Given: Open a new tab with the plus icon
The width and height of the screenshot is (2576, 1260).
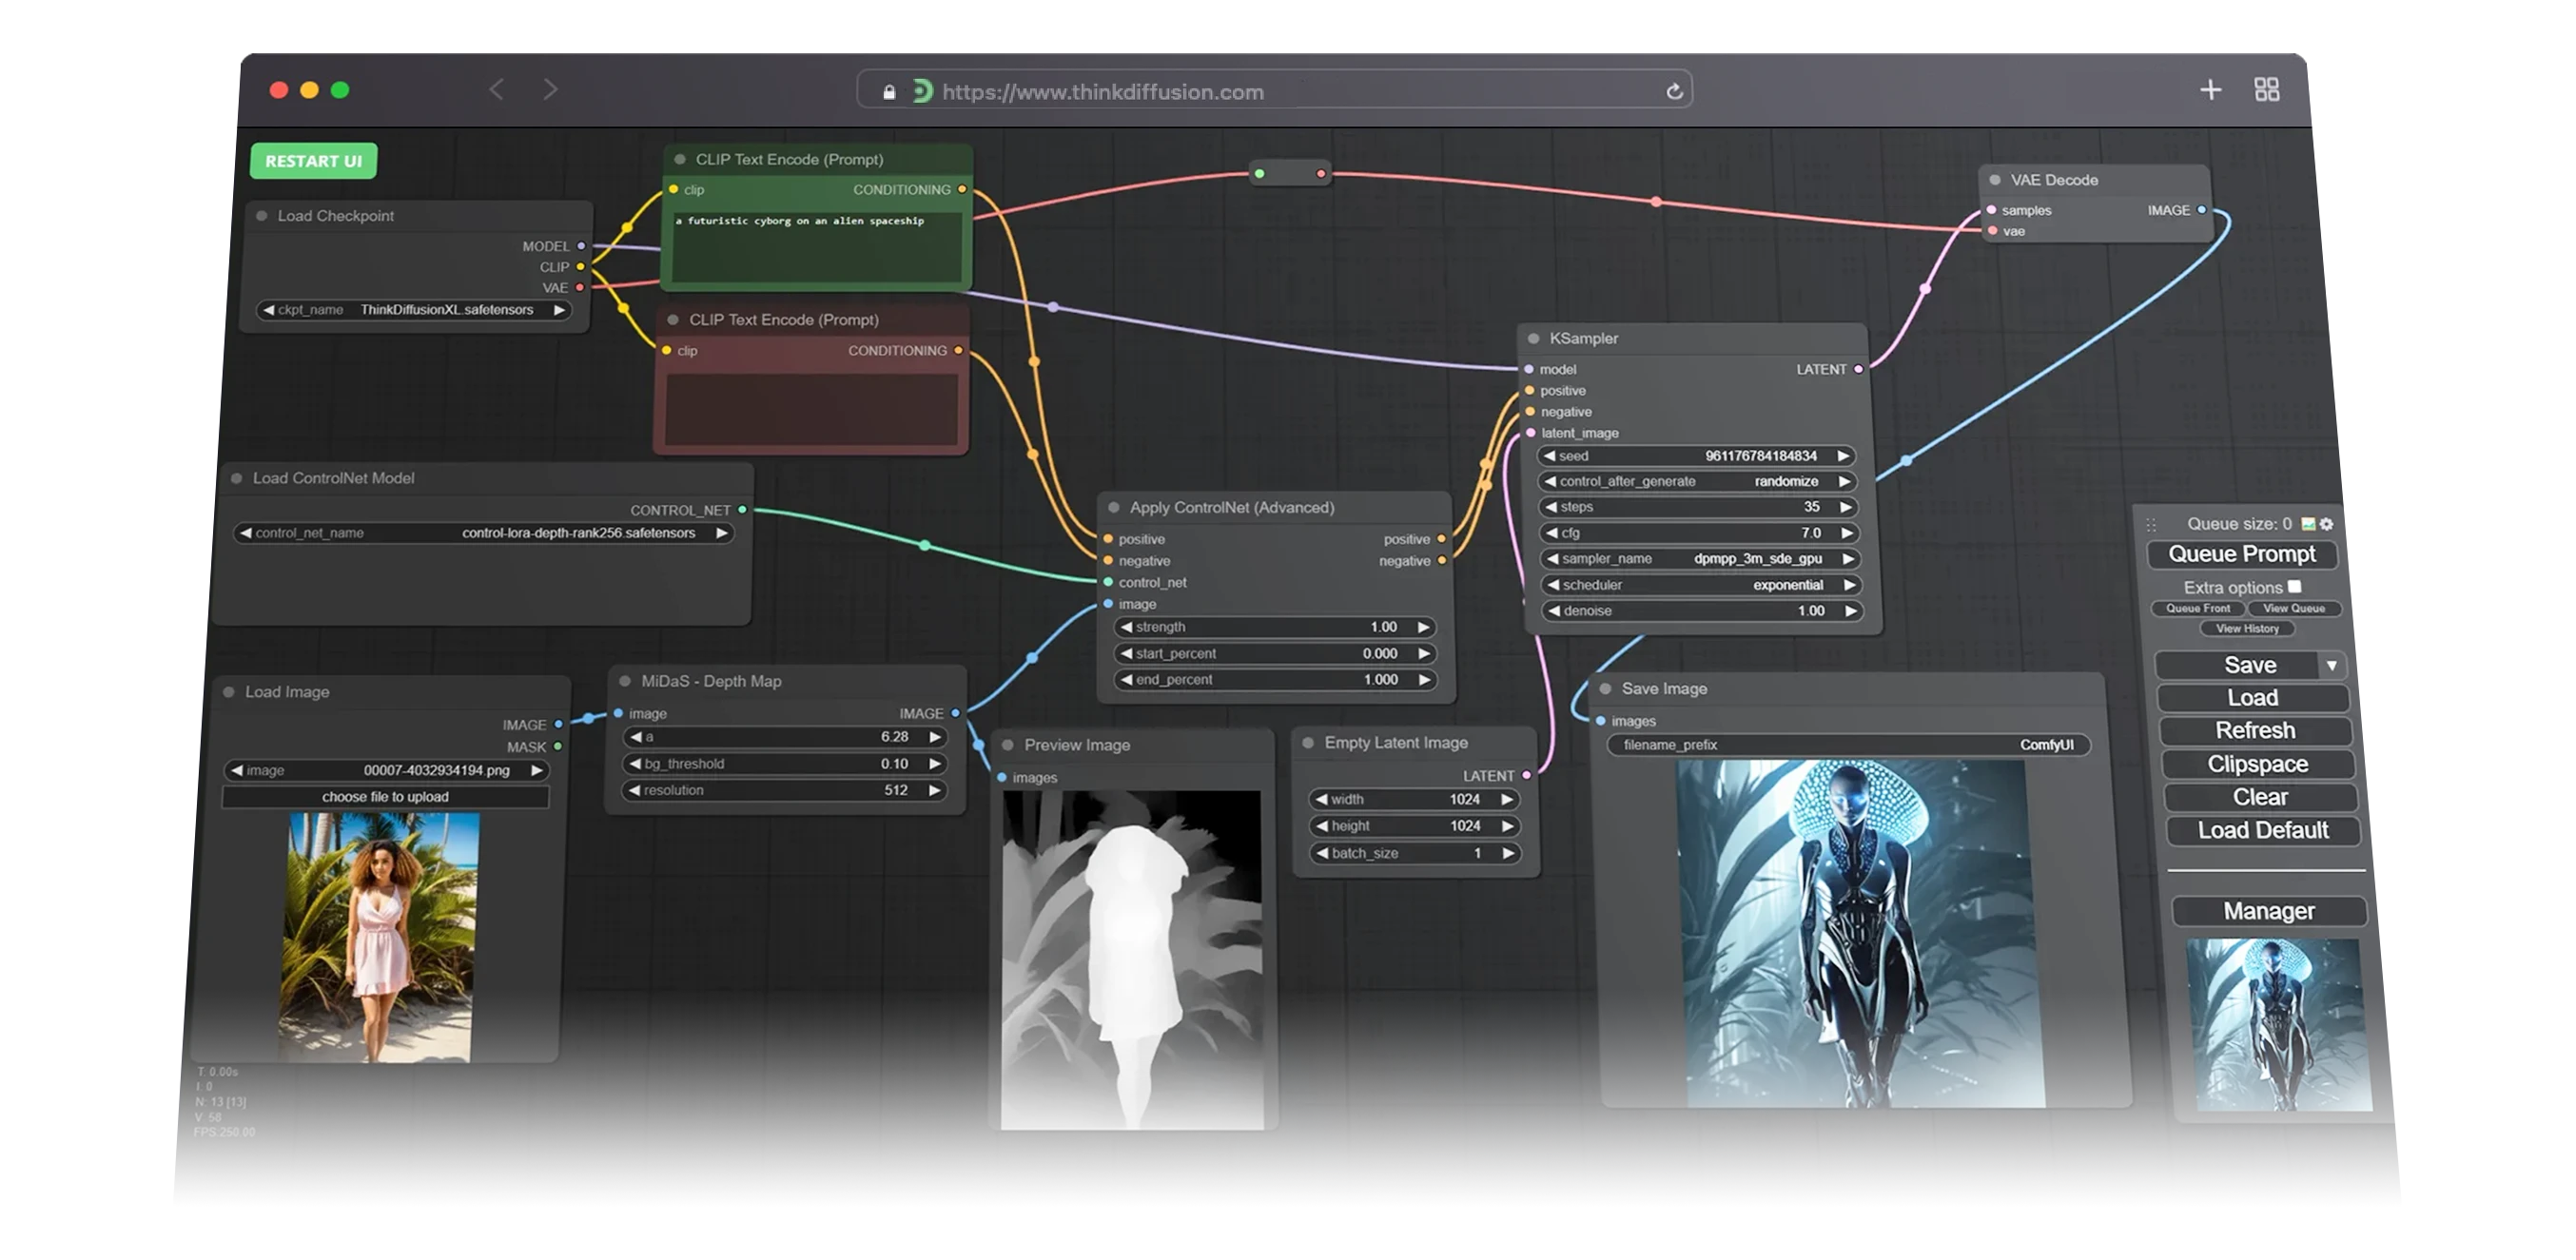Looking at the screenshot, I should pos(2211,89).
